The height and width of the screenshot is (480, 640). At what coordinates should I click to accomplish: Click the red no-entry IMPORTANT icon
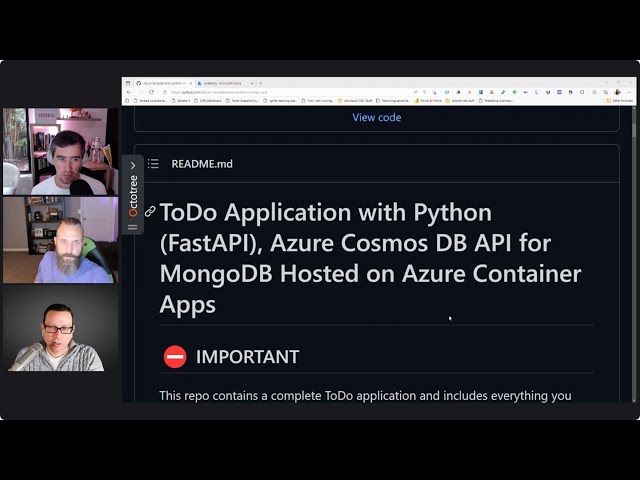click(175, 356)
